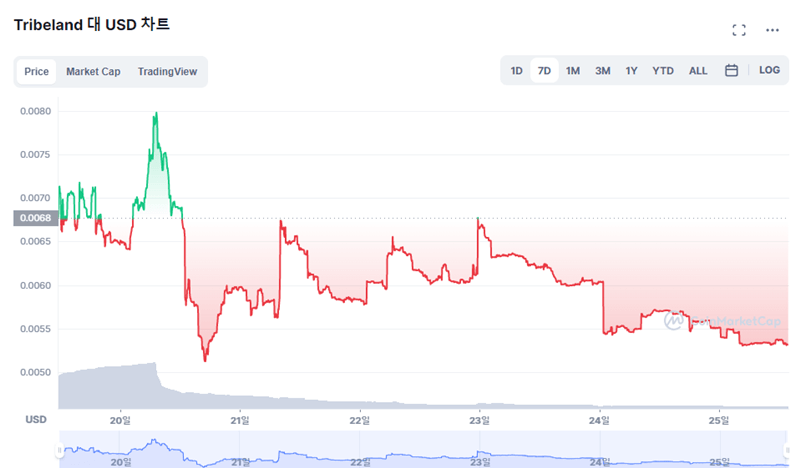Click the right handle of range navigator
This screenshot has height=468, width=800.
coord(786,450)
